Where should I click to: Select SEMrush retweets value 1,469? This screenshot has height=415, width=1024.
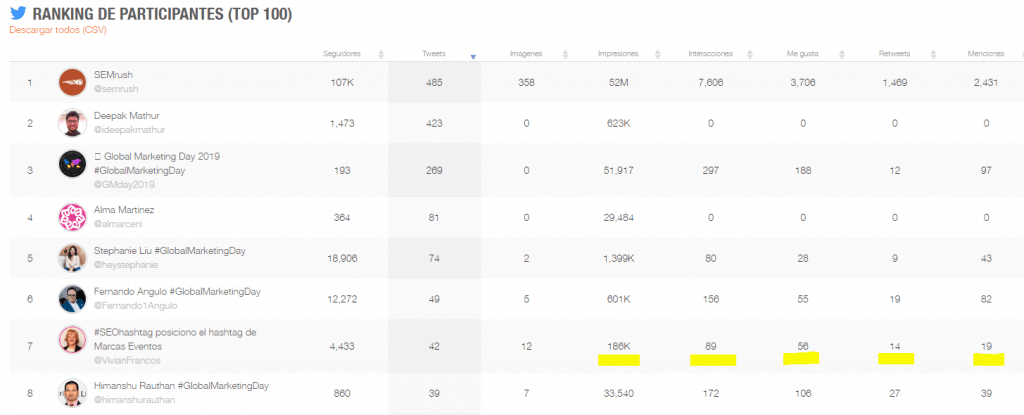[895, 82]
